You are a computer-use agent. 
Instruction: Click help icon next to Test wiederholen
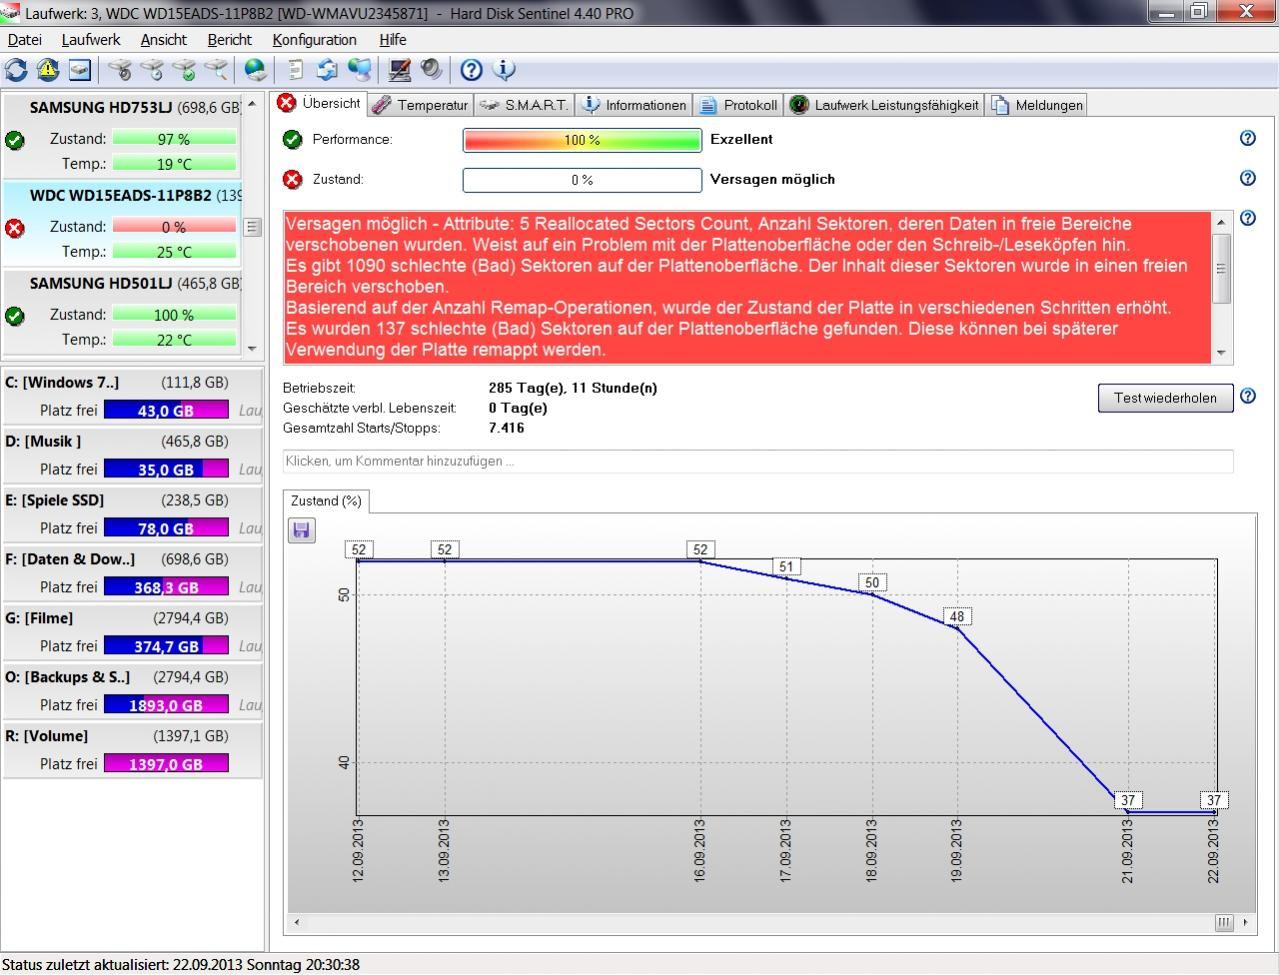click(x=1247, y=396)
